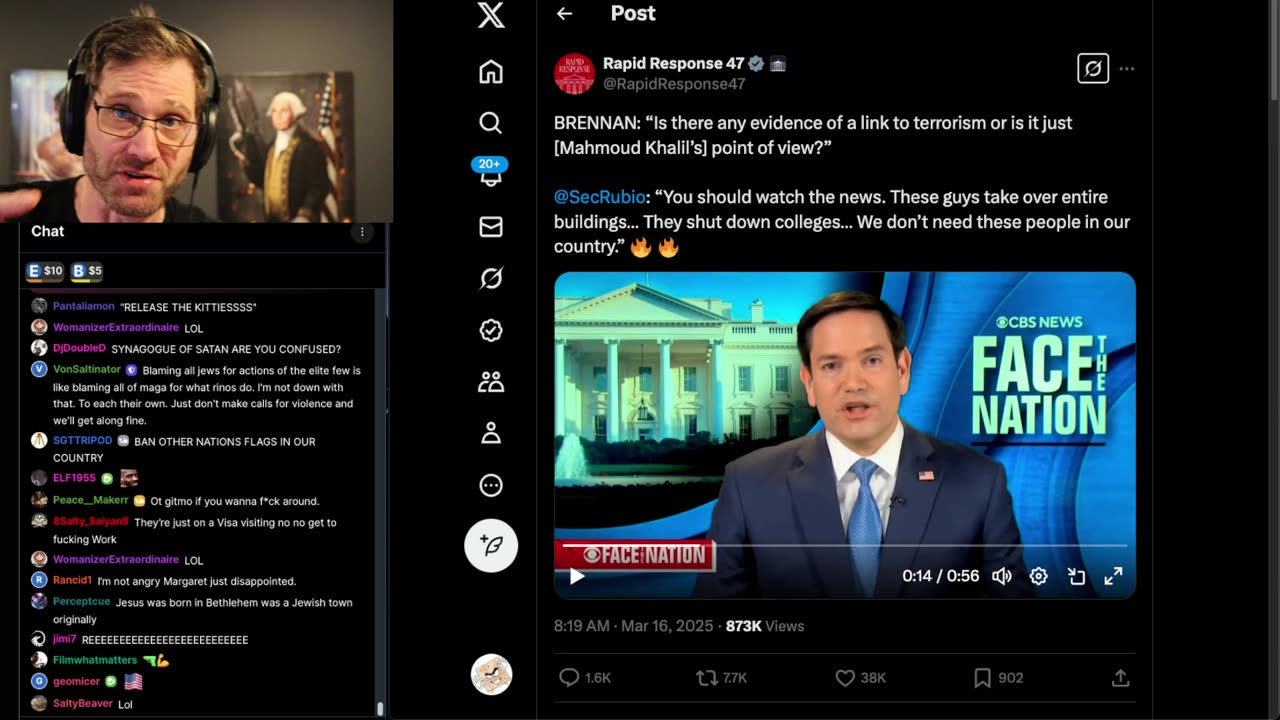Compose a new post with feather button
Image resolution: width=1280 pixels, height=720 pixels.
[491, 546]
